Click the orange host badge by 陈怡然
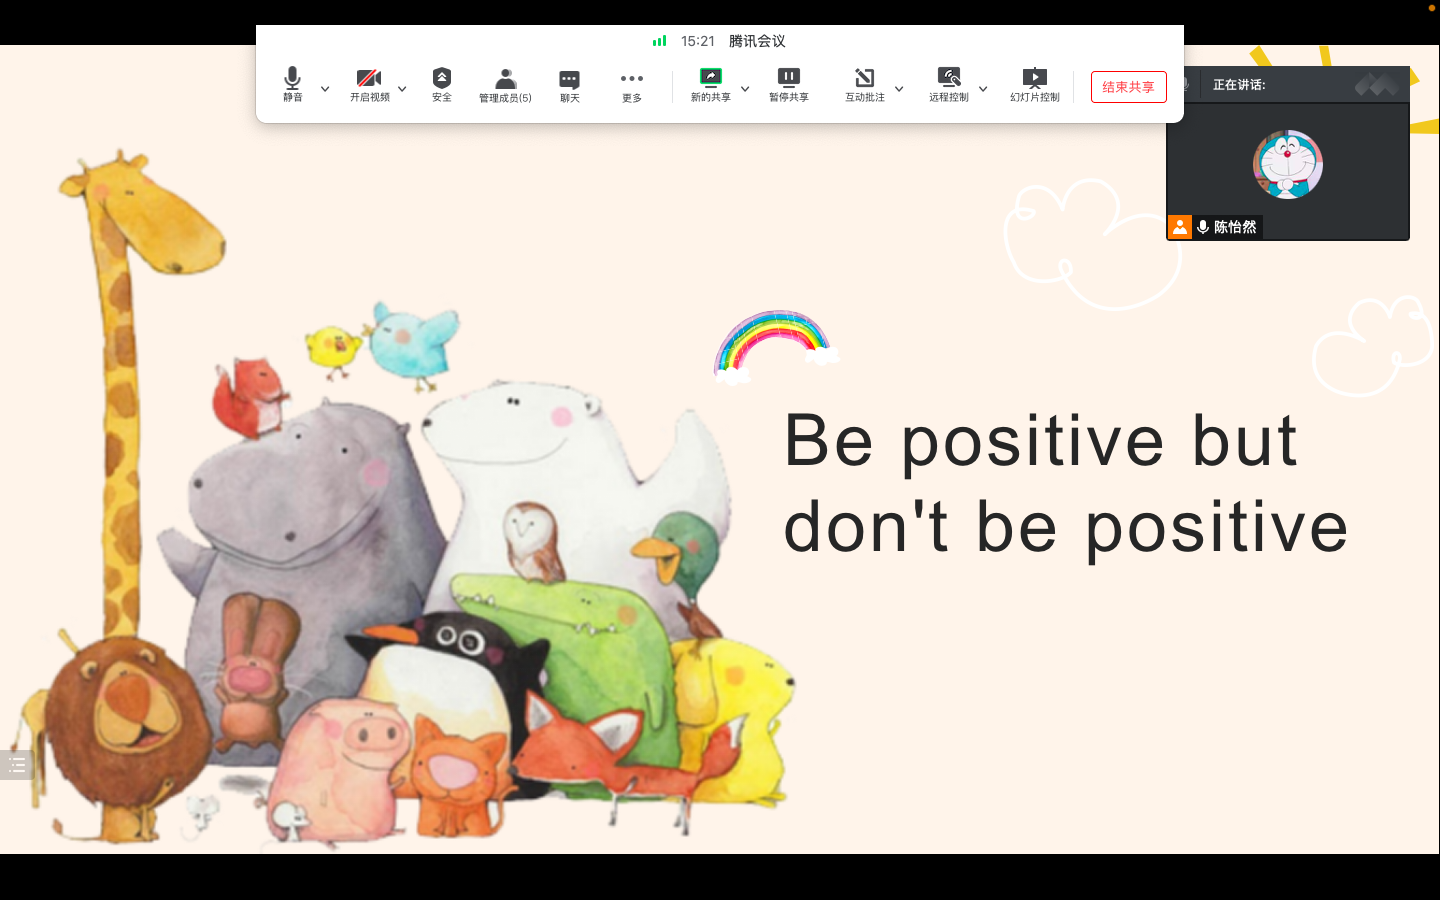This screenshot has width=1440, height=900. point(1180,227)
